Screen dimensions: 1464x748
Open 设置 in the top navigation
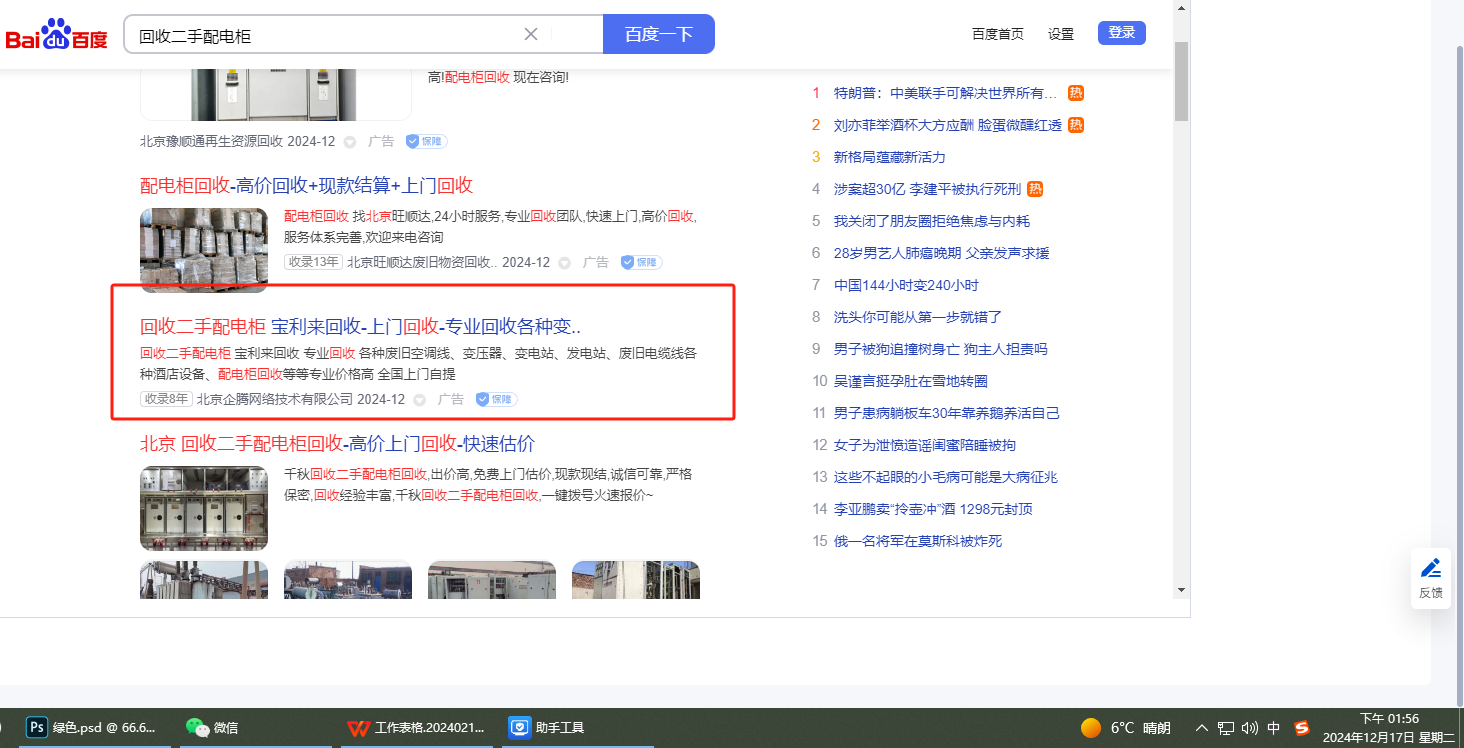pyautogui.click(x=1061, y=34)
